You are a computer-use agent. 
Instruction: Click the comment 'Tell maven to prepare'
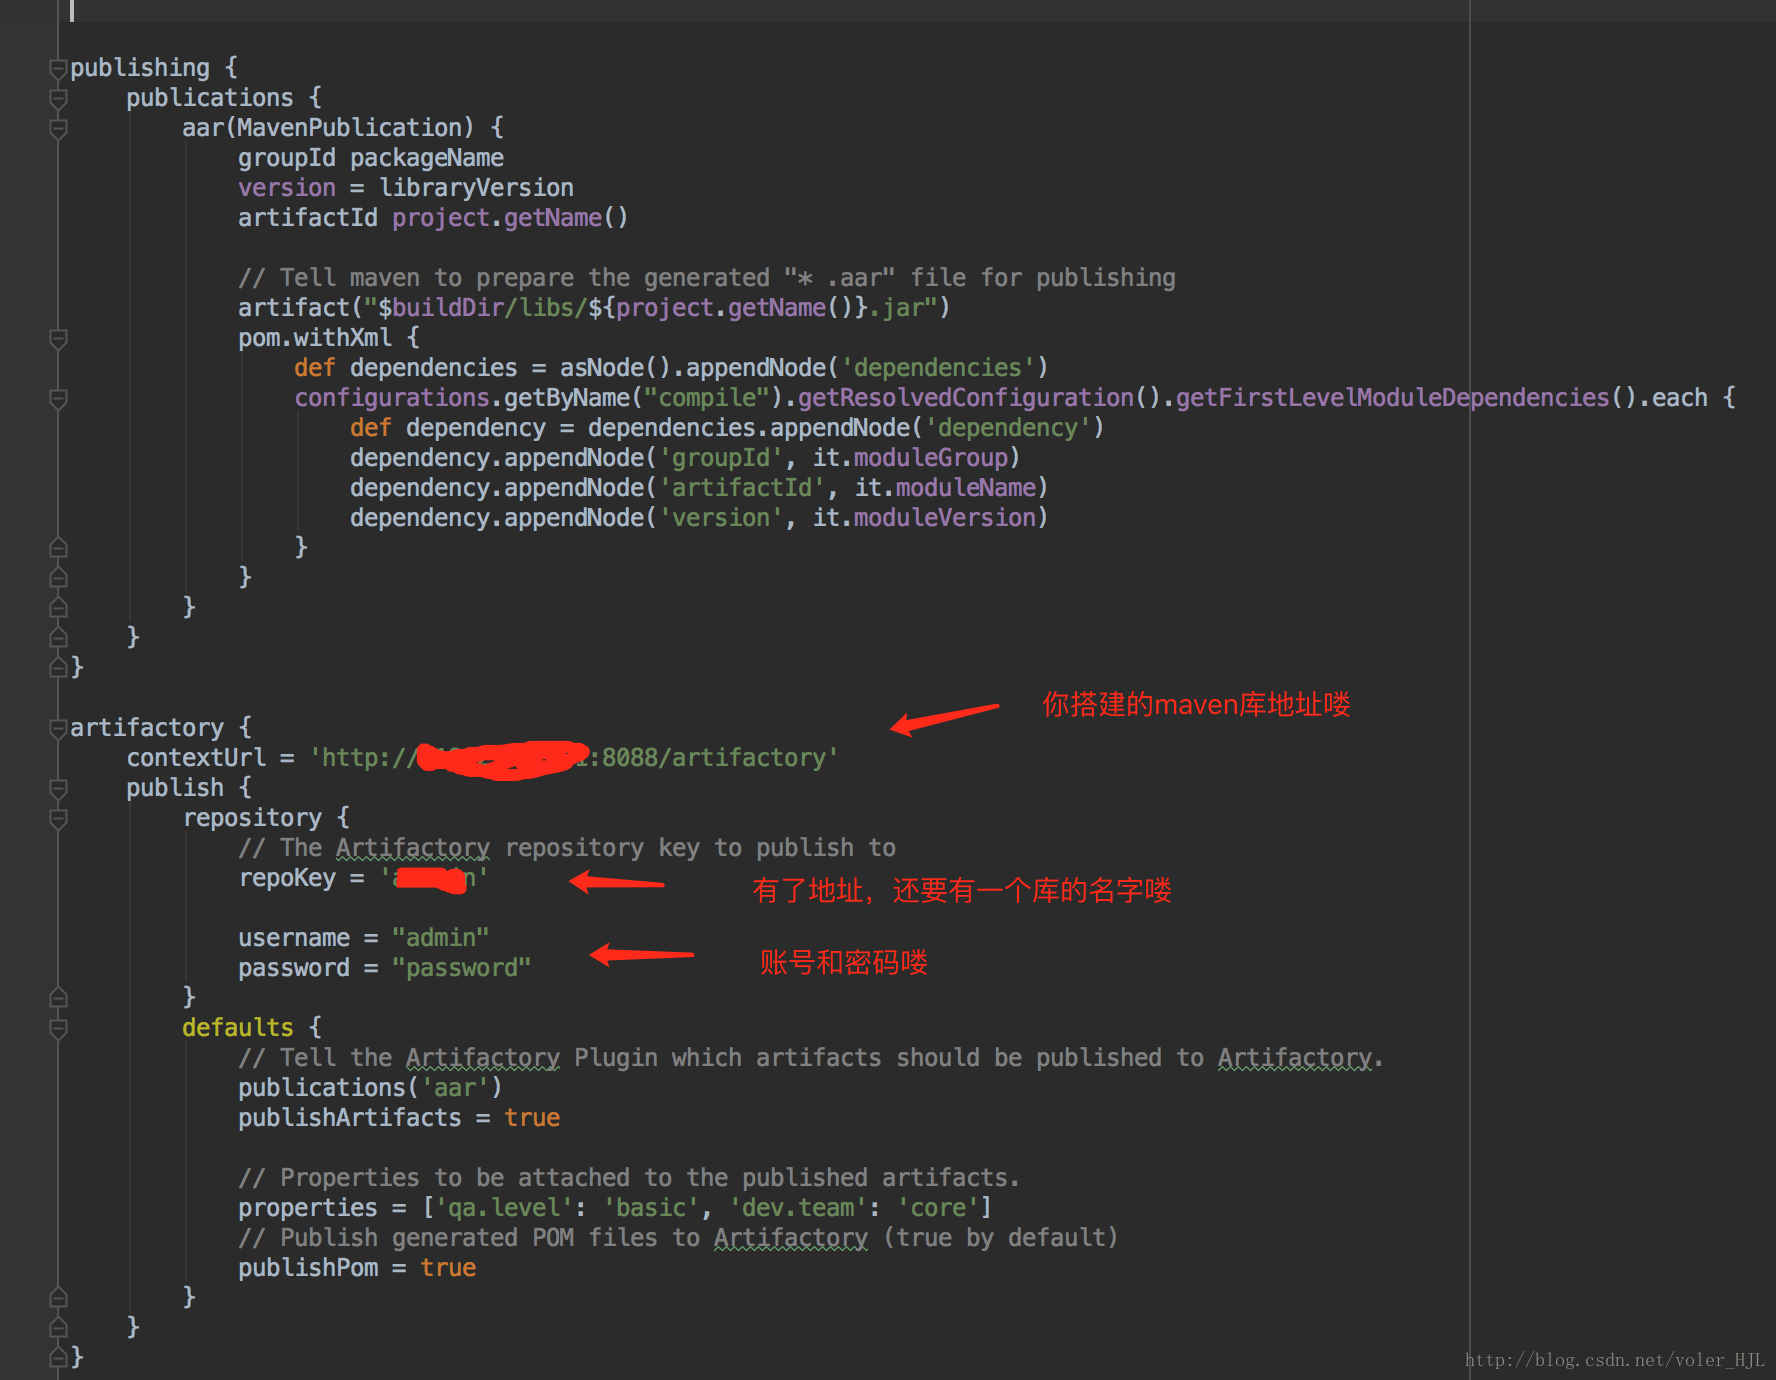coord(706,278)
